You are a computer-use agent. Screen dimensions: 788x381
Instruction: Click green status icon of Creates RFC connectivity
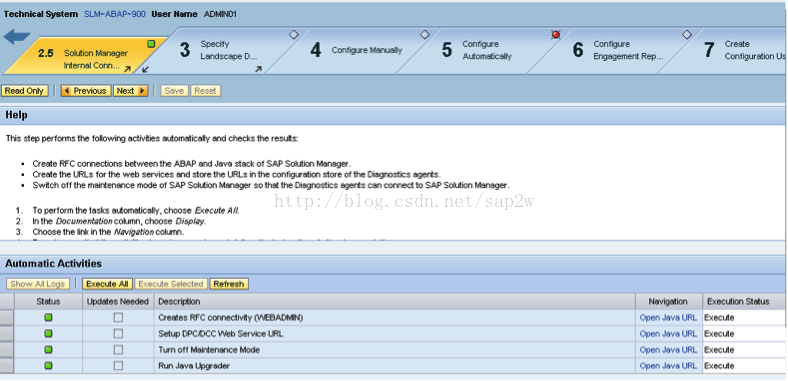[48, 318]
